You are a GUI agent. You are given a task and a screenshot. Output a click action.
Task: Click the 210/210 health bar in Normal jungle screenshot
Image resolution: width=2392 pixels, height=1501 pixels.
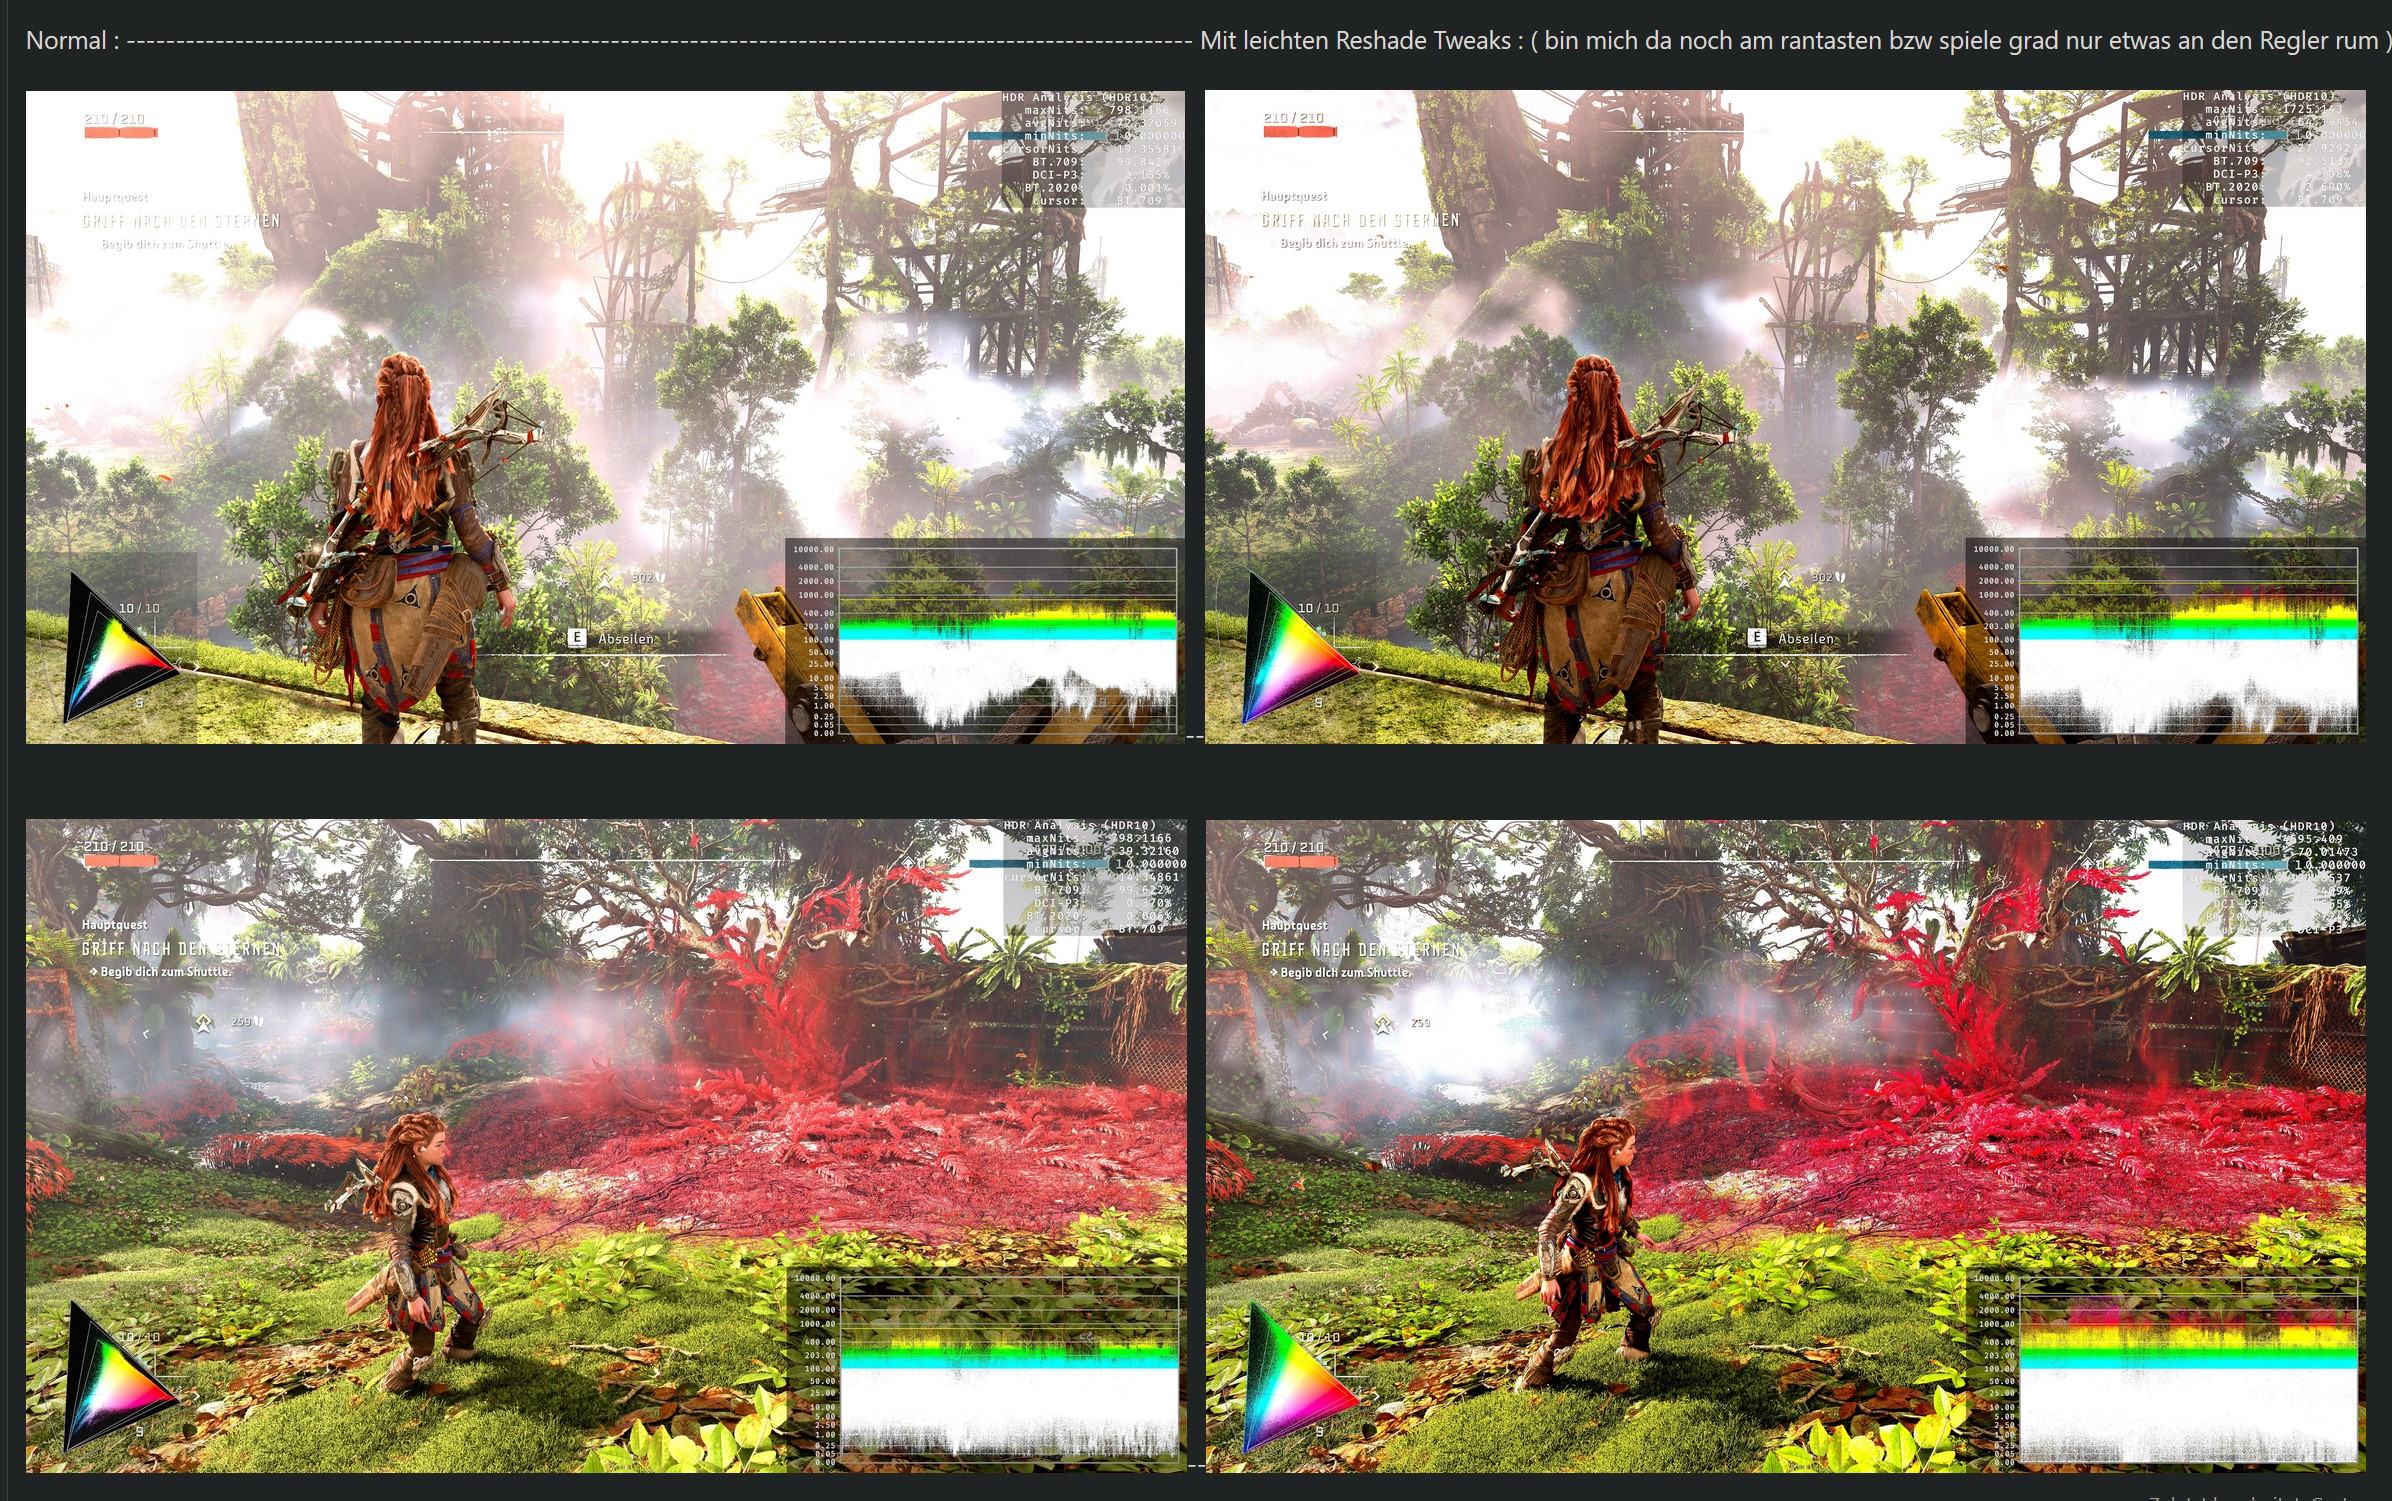tap(120, 125)
